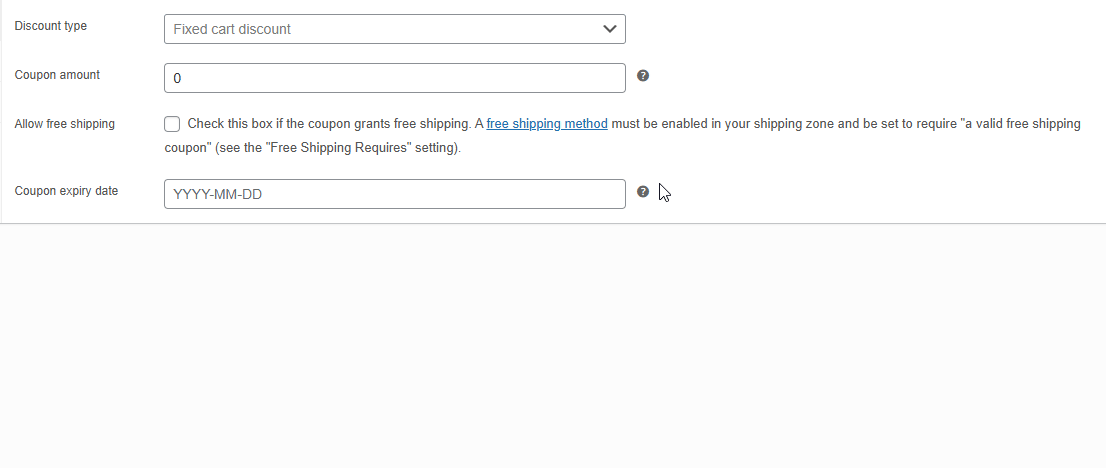The image size is (1106, 468).
Task: Open the Discount type dropdown
Action: coord(394,29)
